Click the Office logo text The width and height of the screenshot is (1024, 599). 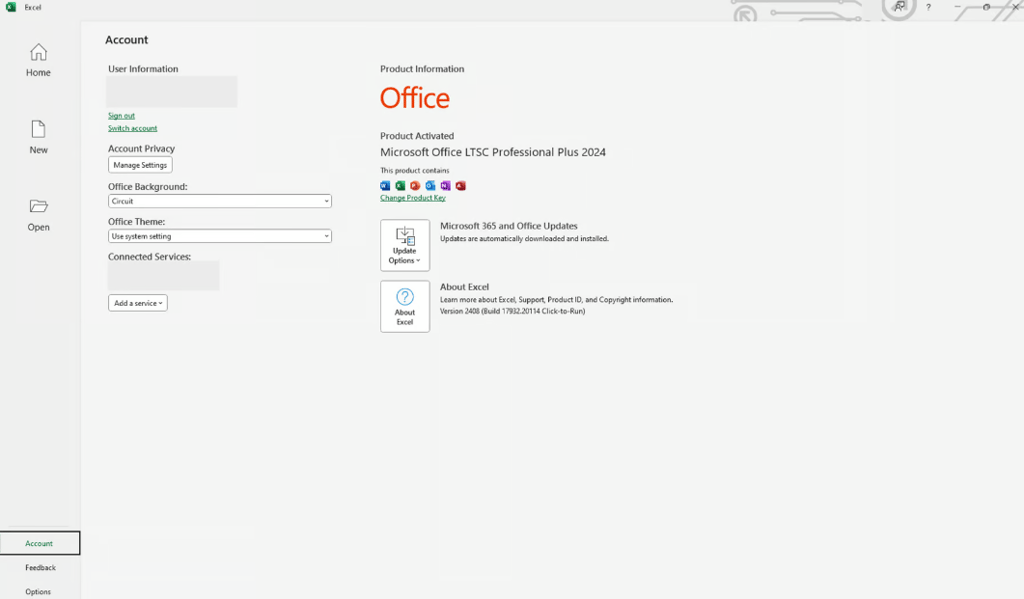(415, 98)
